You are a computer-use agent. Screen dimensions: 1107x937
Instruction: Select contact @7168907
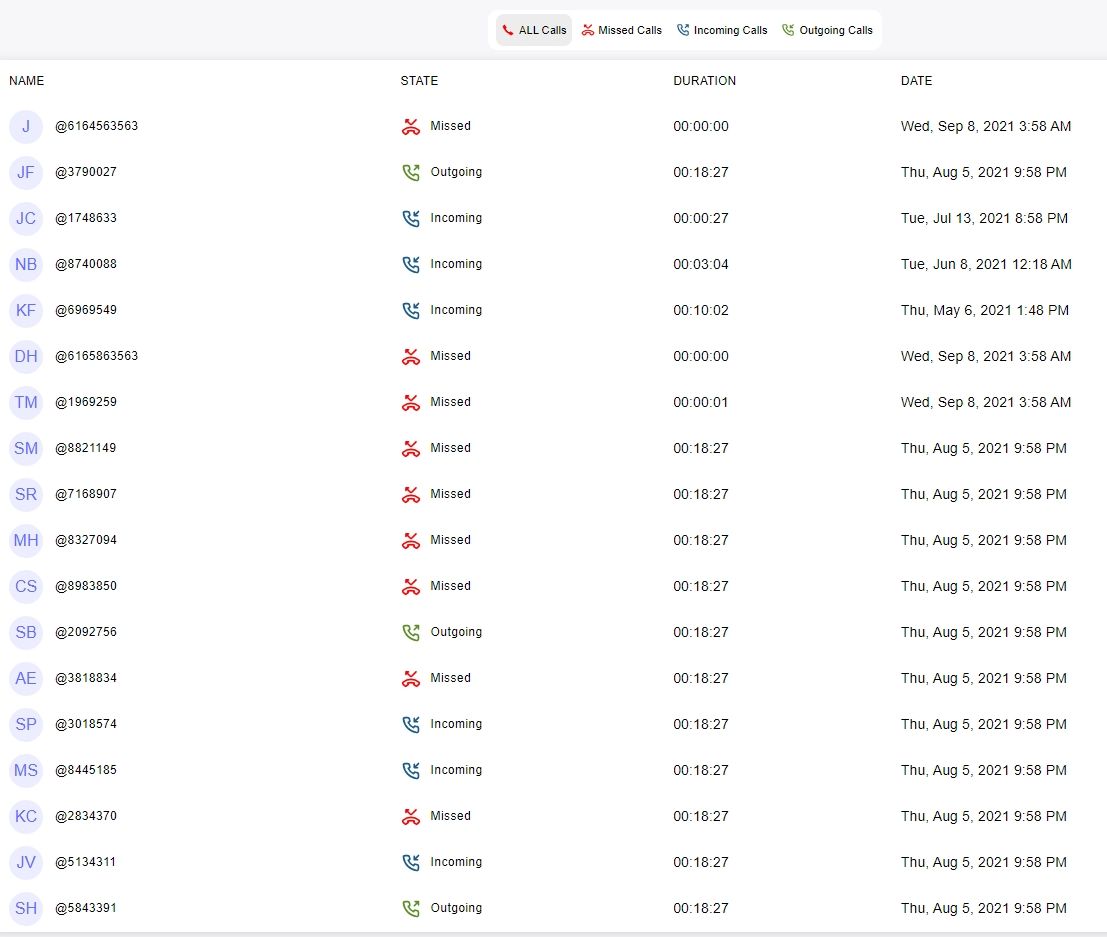pos(86,494)
